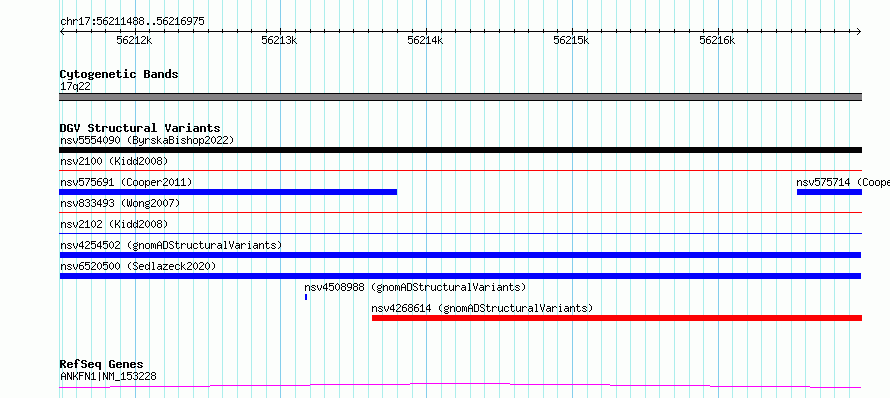Select the black nsv5554090 variant bar
The width and height of the screenshot is (890, 398).
pos(460,150)
